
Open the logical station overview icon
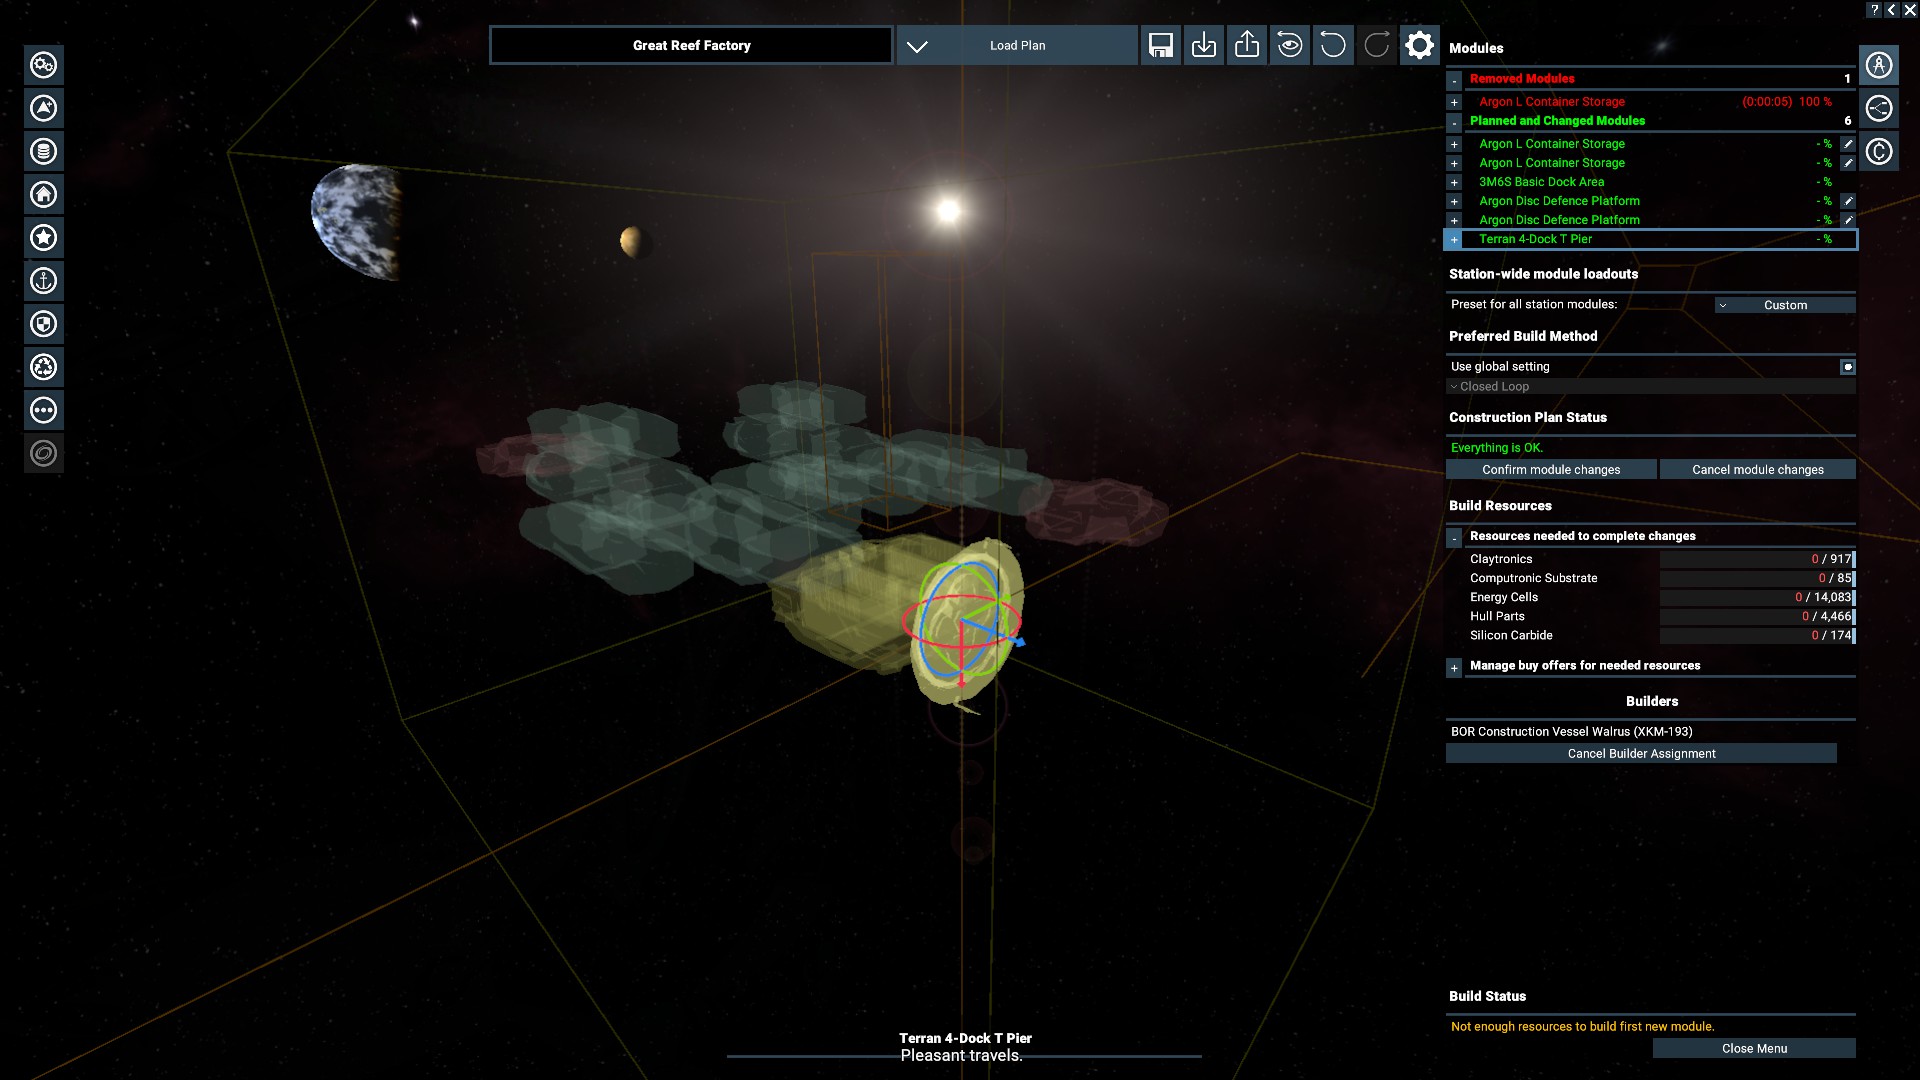[1879, 108]
